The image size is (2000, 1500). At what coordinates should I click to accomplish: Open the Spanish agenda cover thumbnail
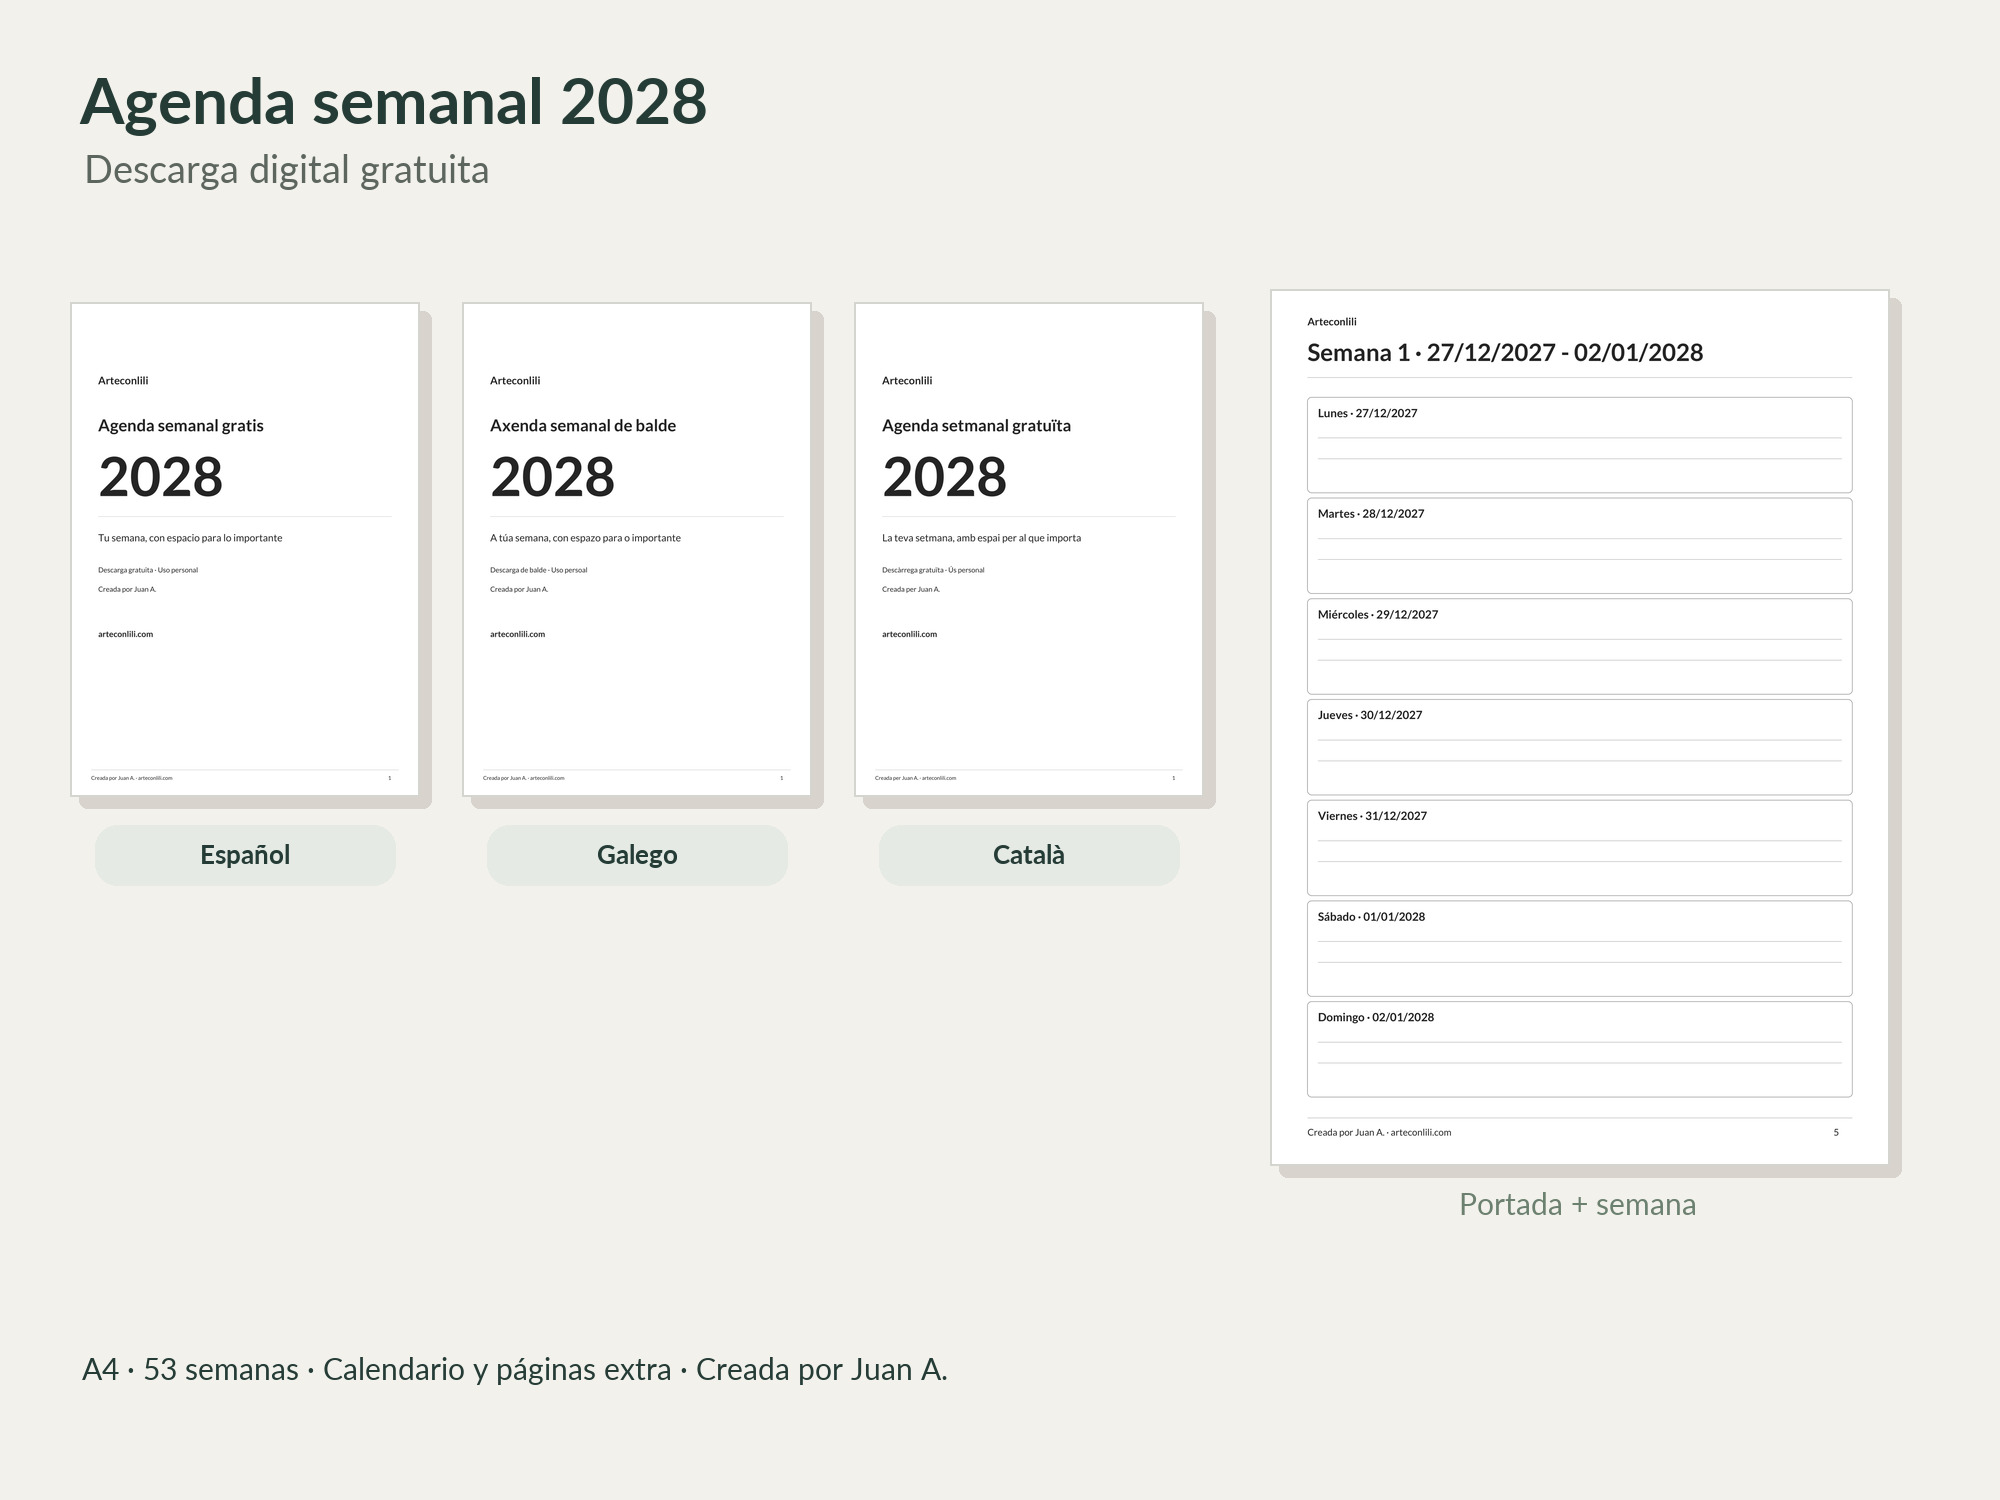245,549
